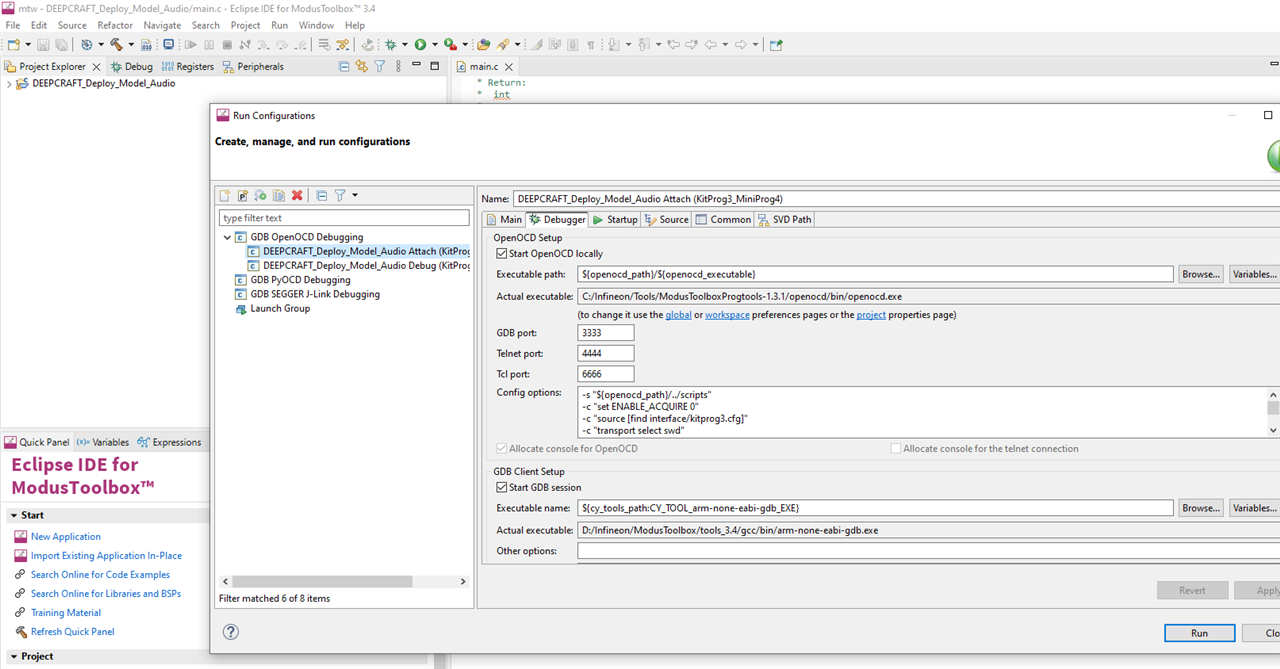Click the Project Explorer filter funnel icon
Viewport: 1280px width, 669px height.
pos(379,66)
